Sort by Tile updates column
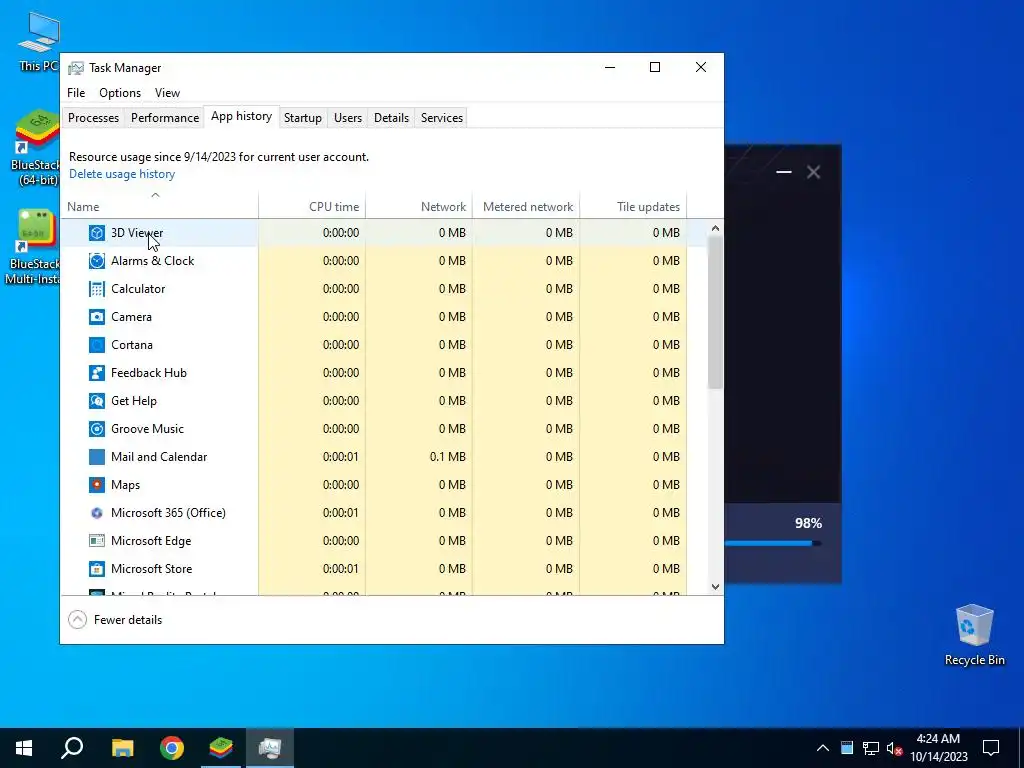 pyautogui.click(x=633, y=206)
